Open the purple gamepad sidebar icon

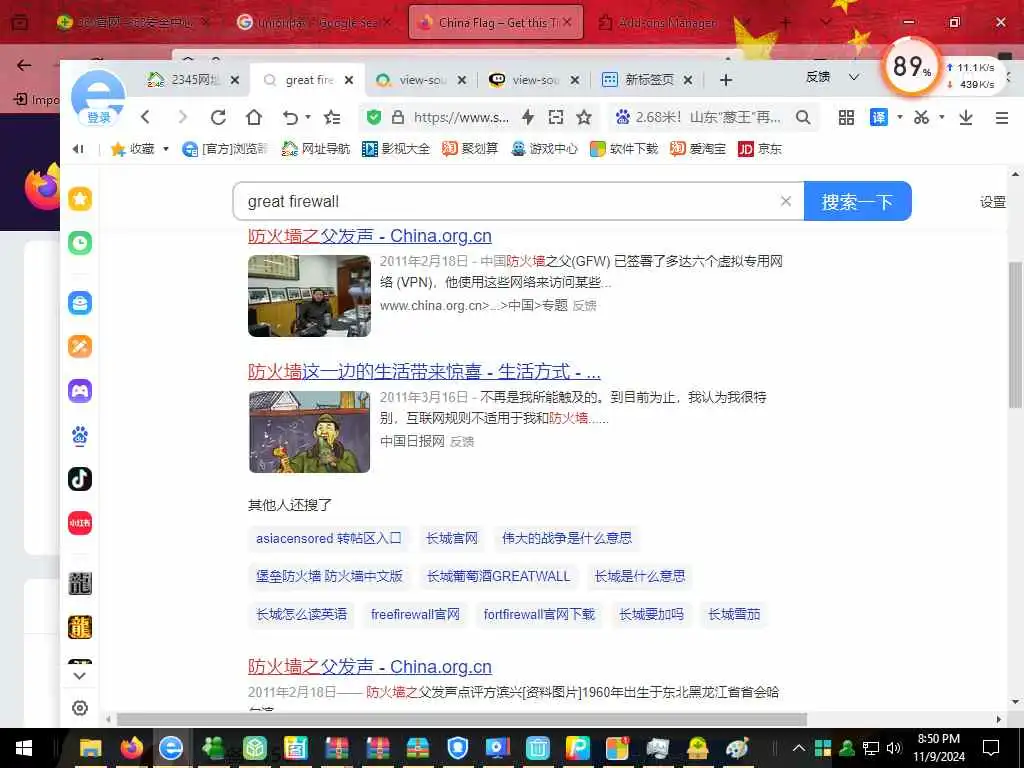point(80,391)
